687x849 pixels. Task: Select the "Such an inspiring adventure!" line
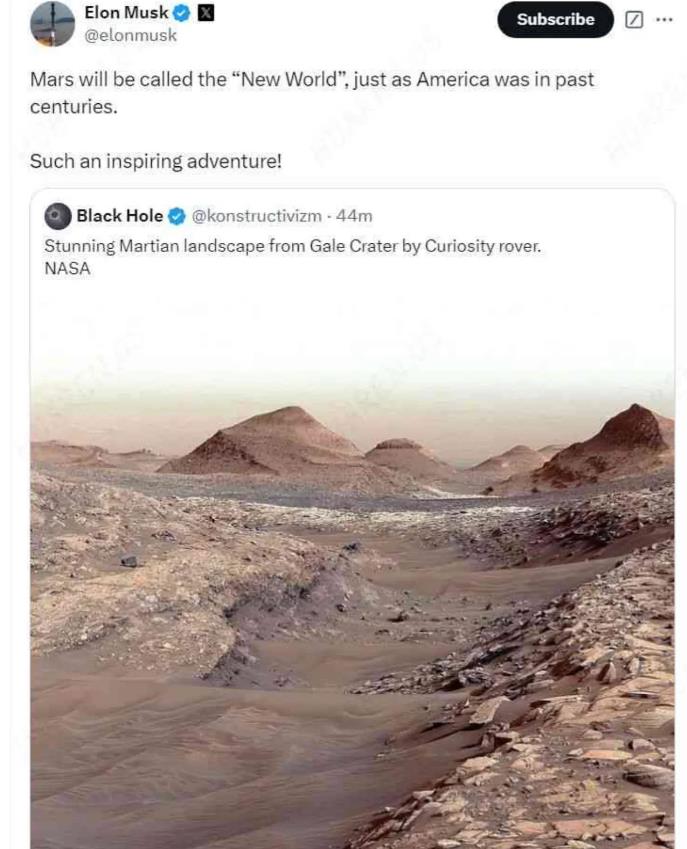click(155, 160)
